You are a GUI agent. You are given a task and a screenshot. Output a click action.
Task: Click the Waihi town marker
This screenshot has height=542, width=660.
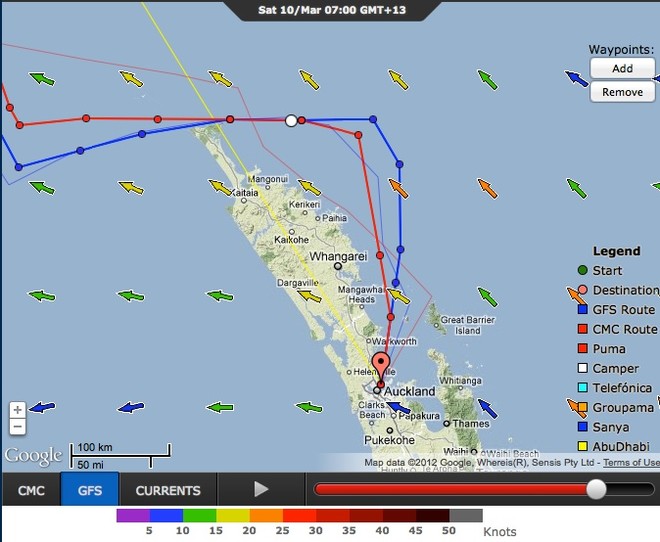click(474, 452)
